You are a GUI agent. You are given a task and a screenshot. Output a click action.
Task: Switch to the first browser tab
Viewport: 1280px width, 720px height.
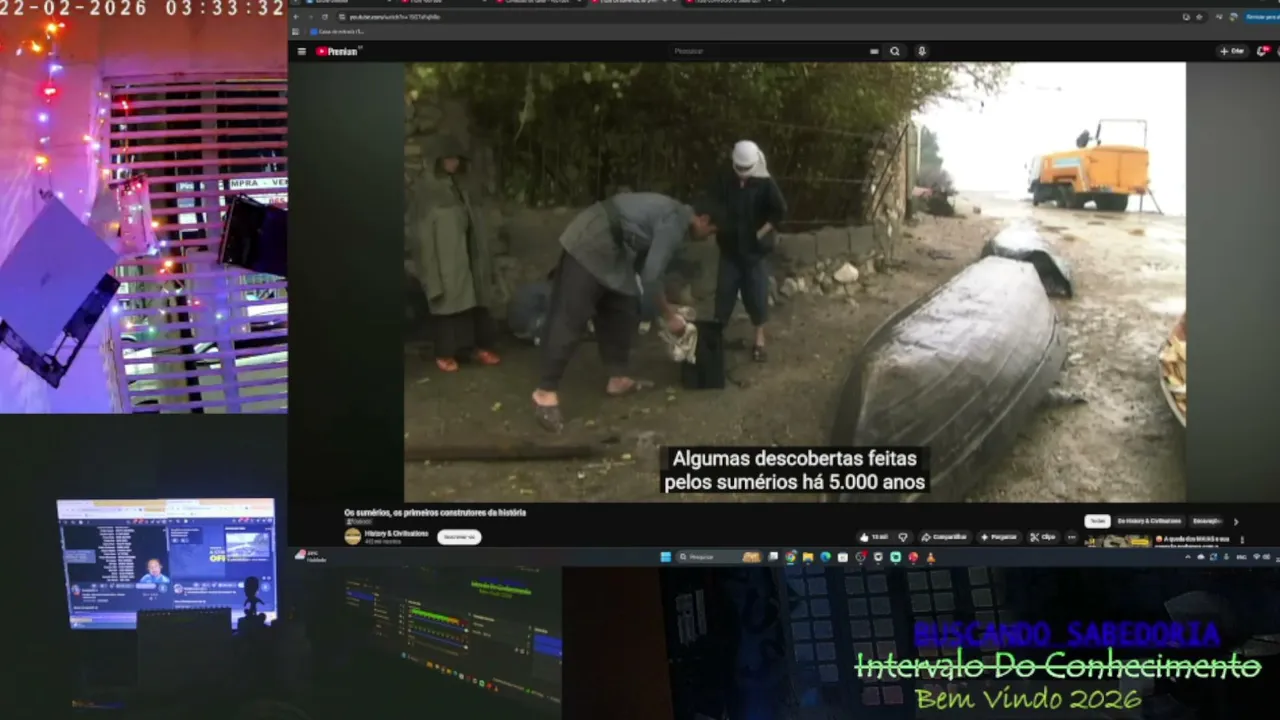347,3
